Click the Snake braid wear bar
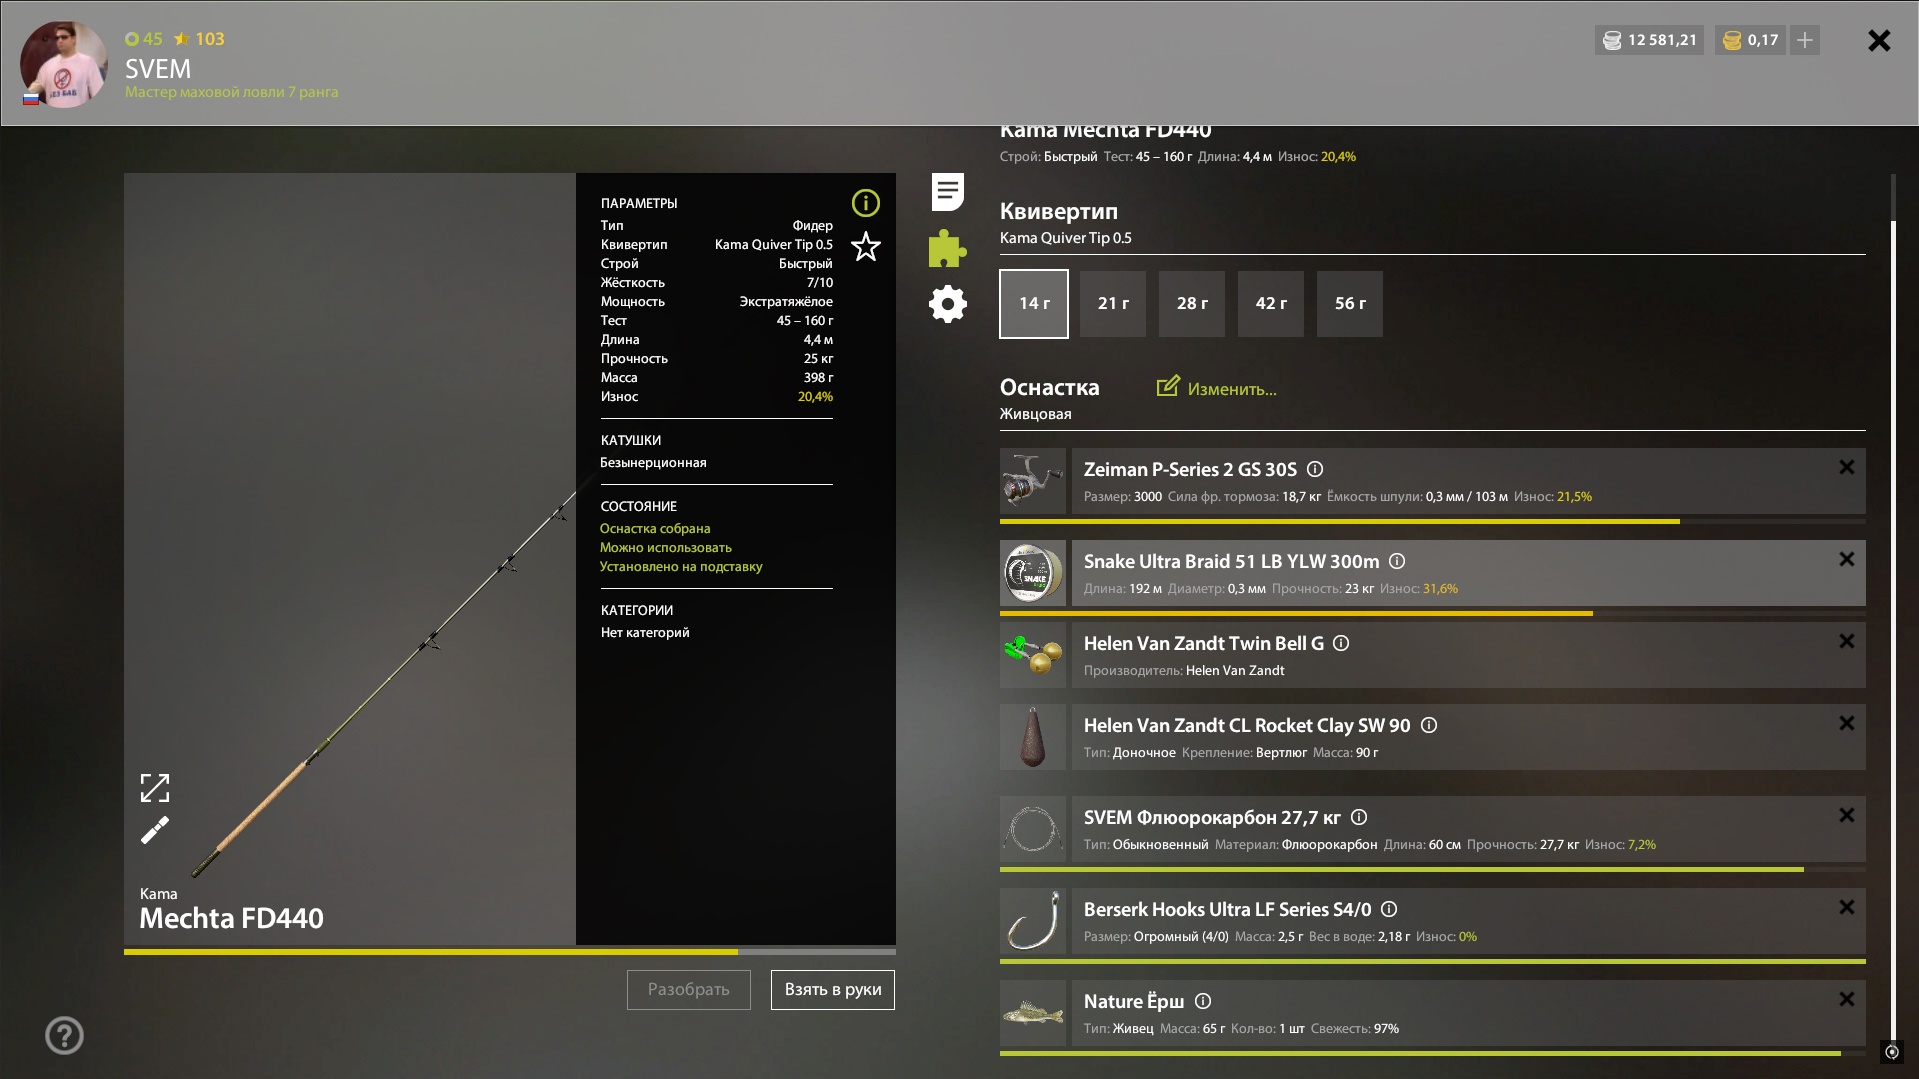This screenshot has height=1079, width=1919. pos(1433,613)
